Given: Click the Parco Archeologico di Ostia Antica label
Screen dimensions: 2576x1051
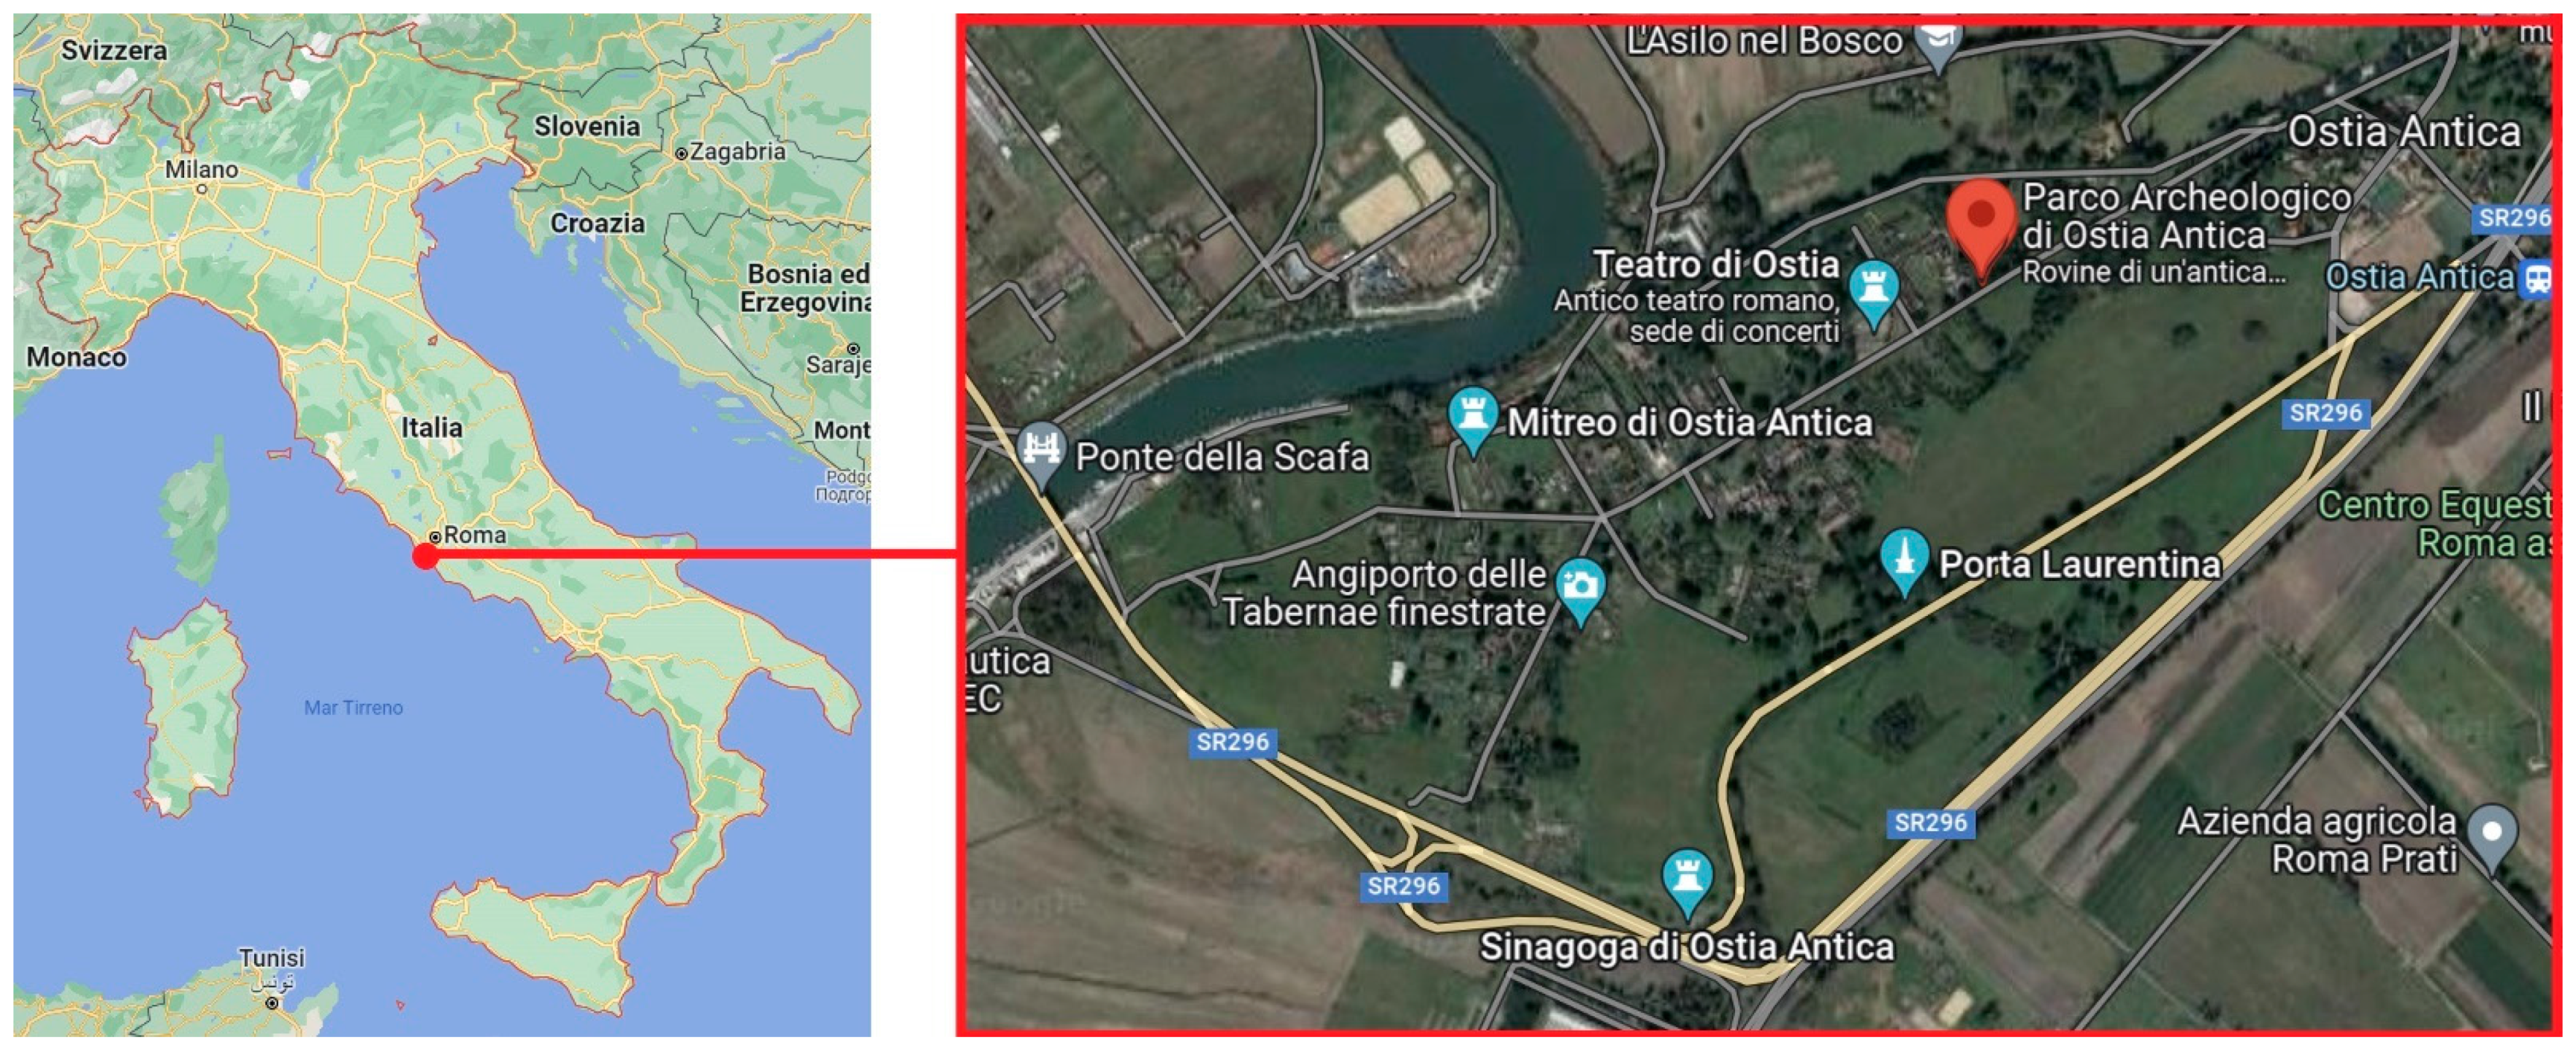Looking at the screenshot, I should tap(2186, 216).
